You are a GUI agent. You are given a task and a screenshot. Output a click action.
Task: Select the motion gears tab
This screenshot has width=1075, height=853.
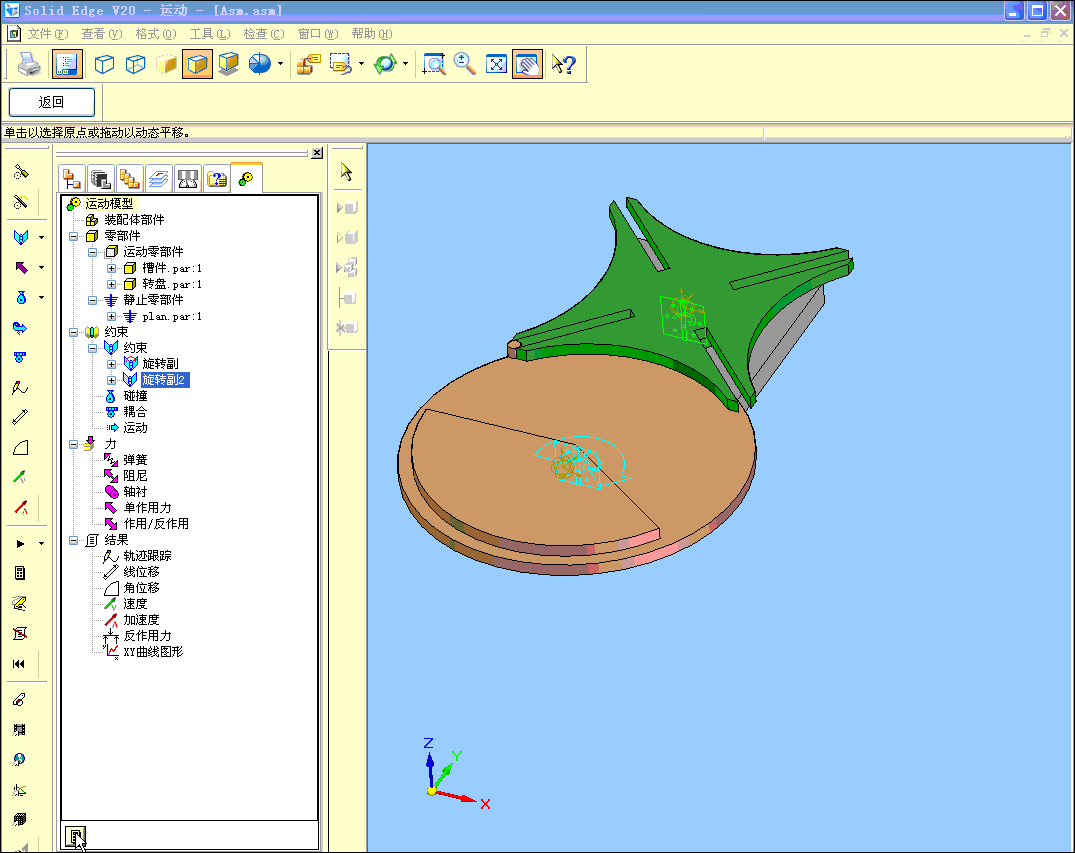pos(246,178)
